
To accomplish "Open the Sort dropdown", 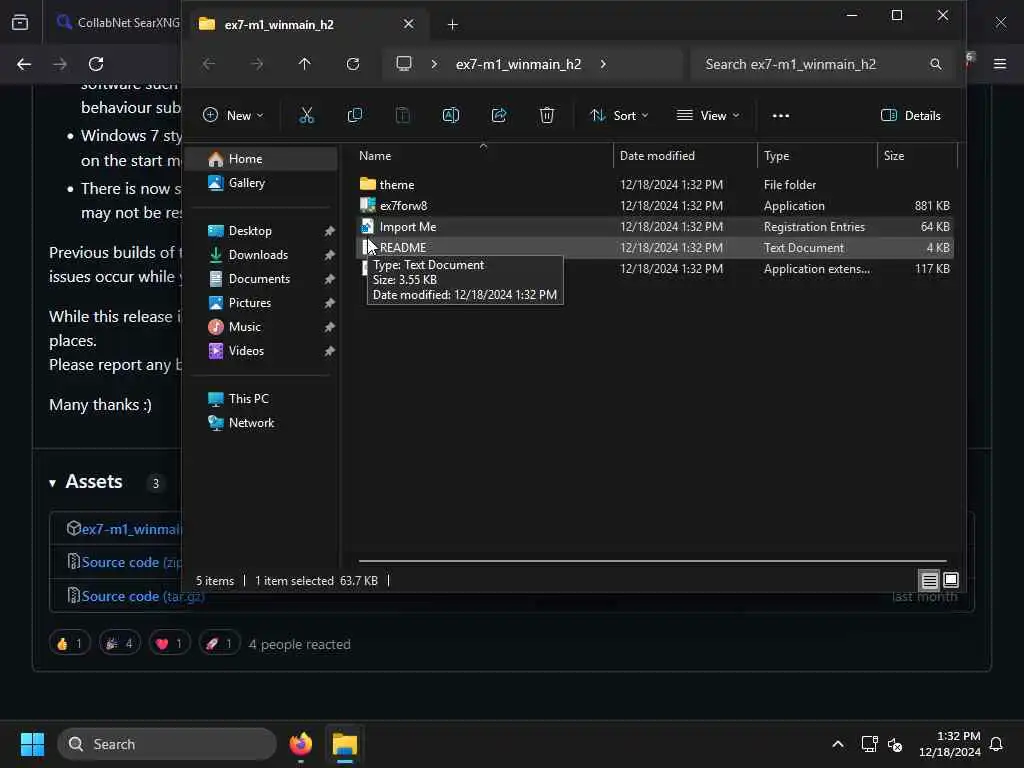I will pyautogui.click(x=619, y=116).
